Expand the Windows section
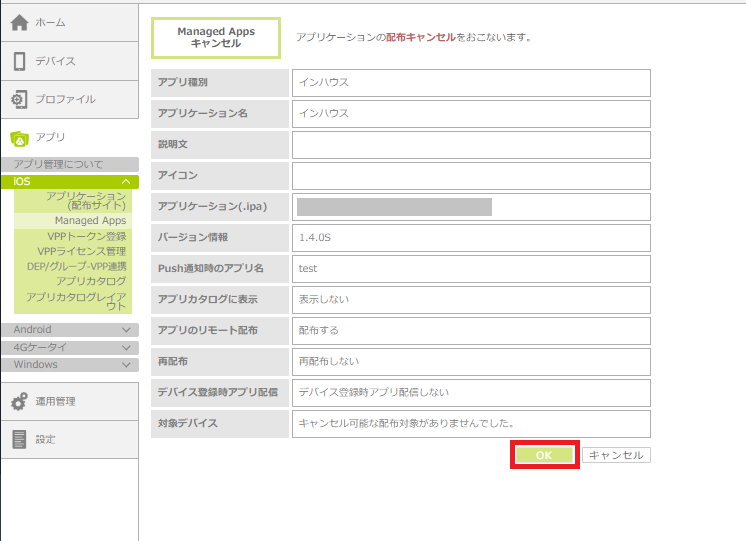This screenshot has height=541, width=746. point(126,364)
